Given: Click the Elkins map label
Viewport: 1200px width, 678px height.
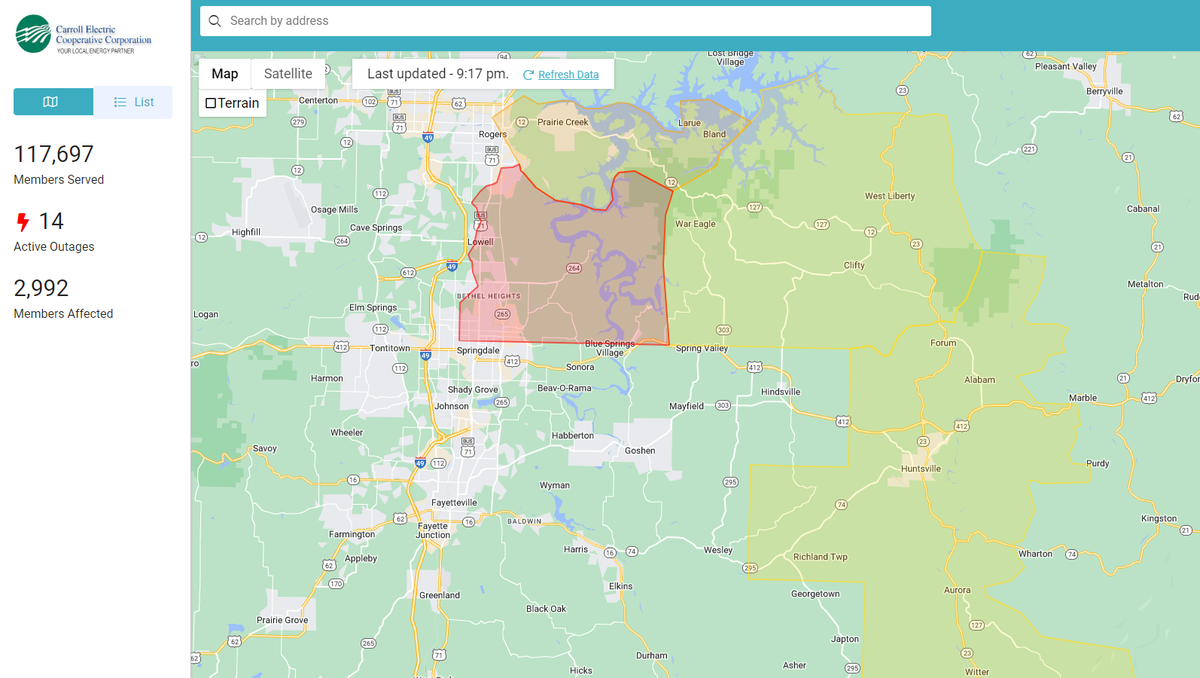Looking at the screenshot, I should pos(621,586).
